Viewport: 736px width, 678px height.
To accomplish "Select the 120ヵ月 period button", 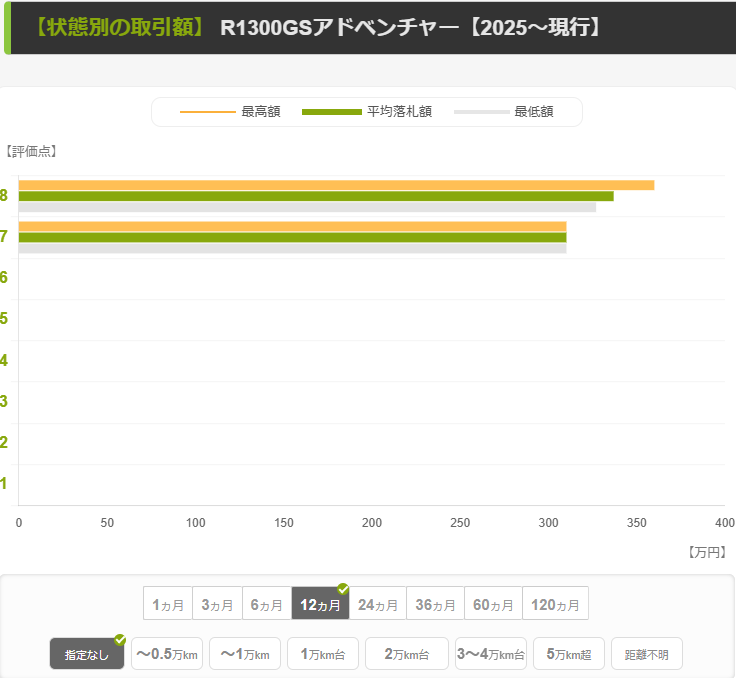I will click(x=555, y=604).
